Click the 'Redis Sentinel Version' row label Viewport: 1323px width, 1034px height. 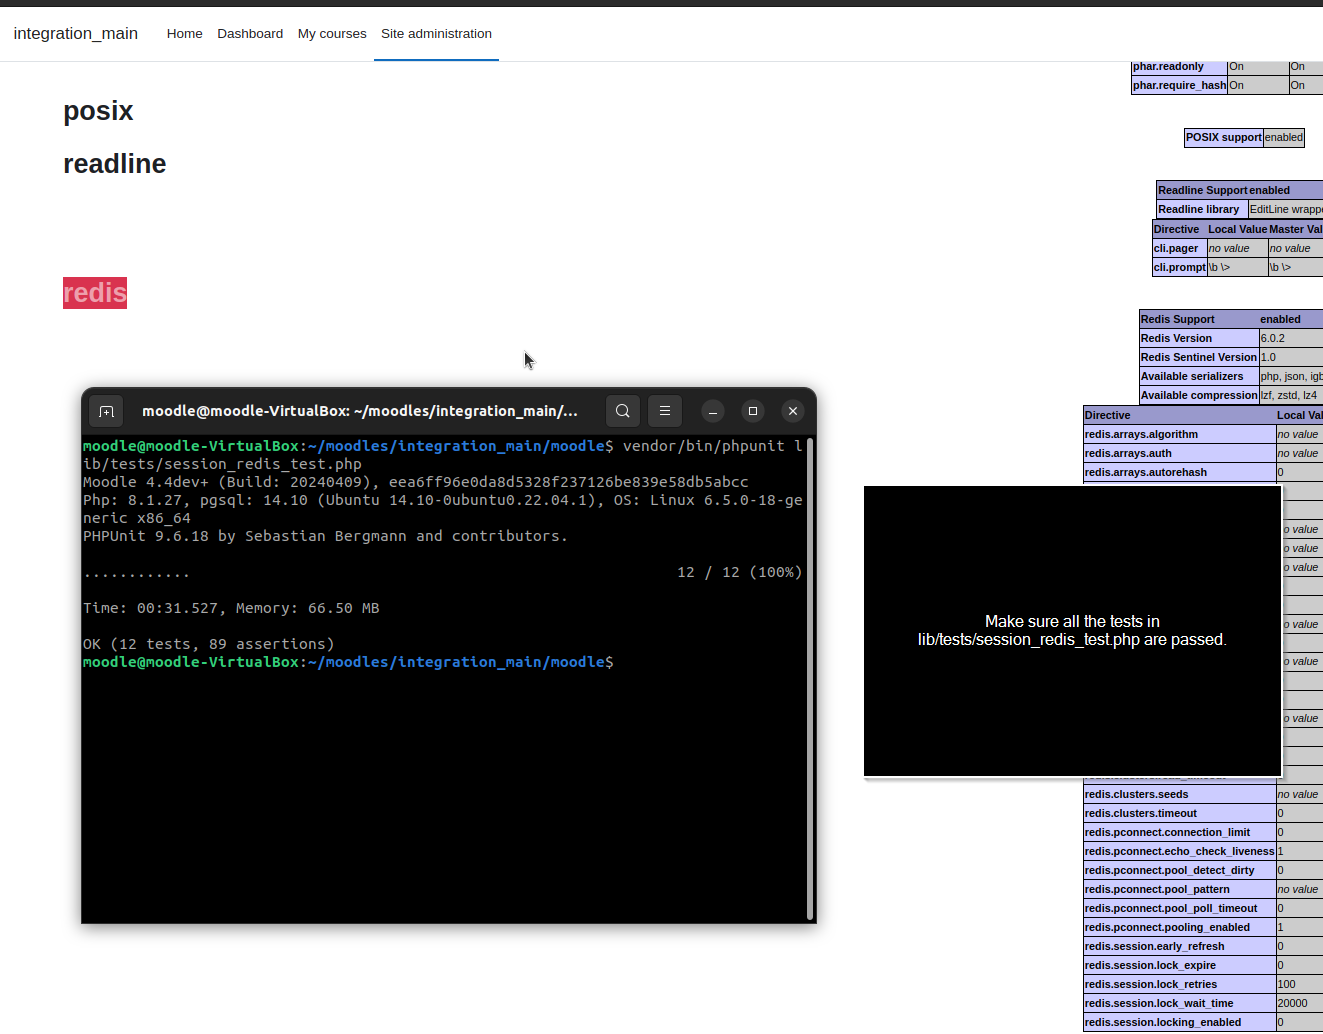tap(1199, 357)
